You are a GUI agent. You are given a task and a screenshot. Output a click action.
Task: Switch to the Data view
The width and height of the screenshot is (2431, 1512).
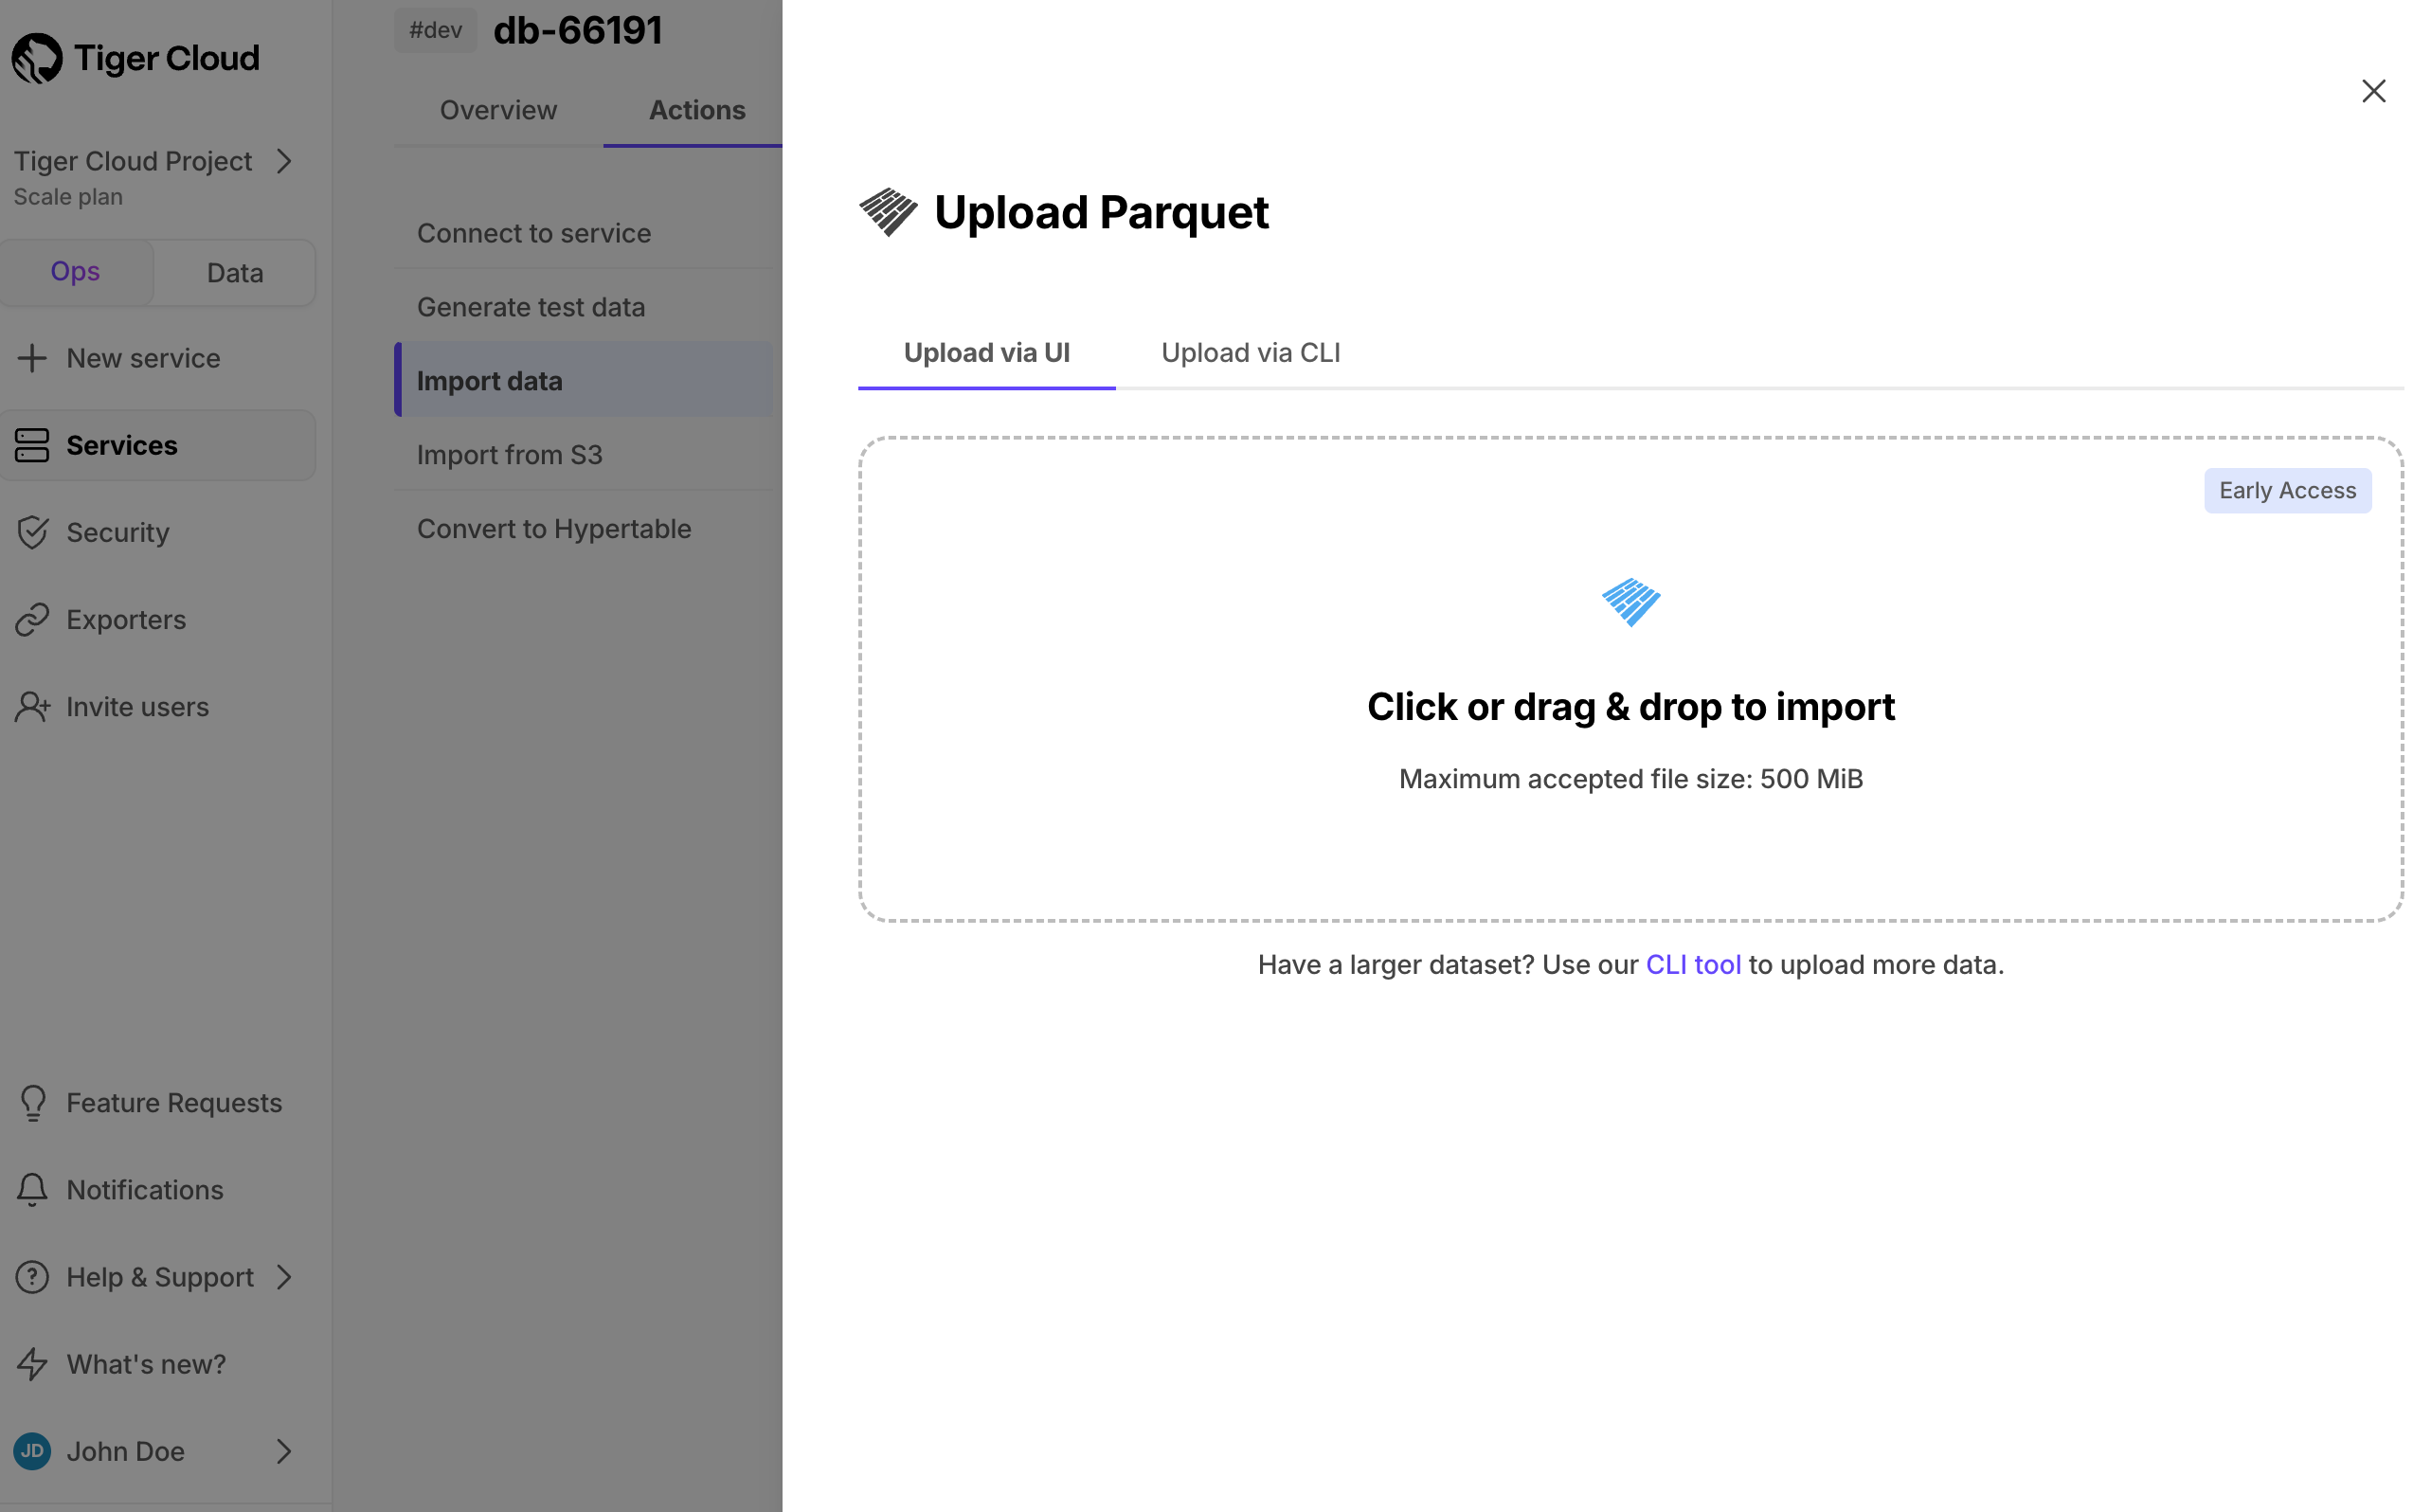234,271
